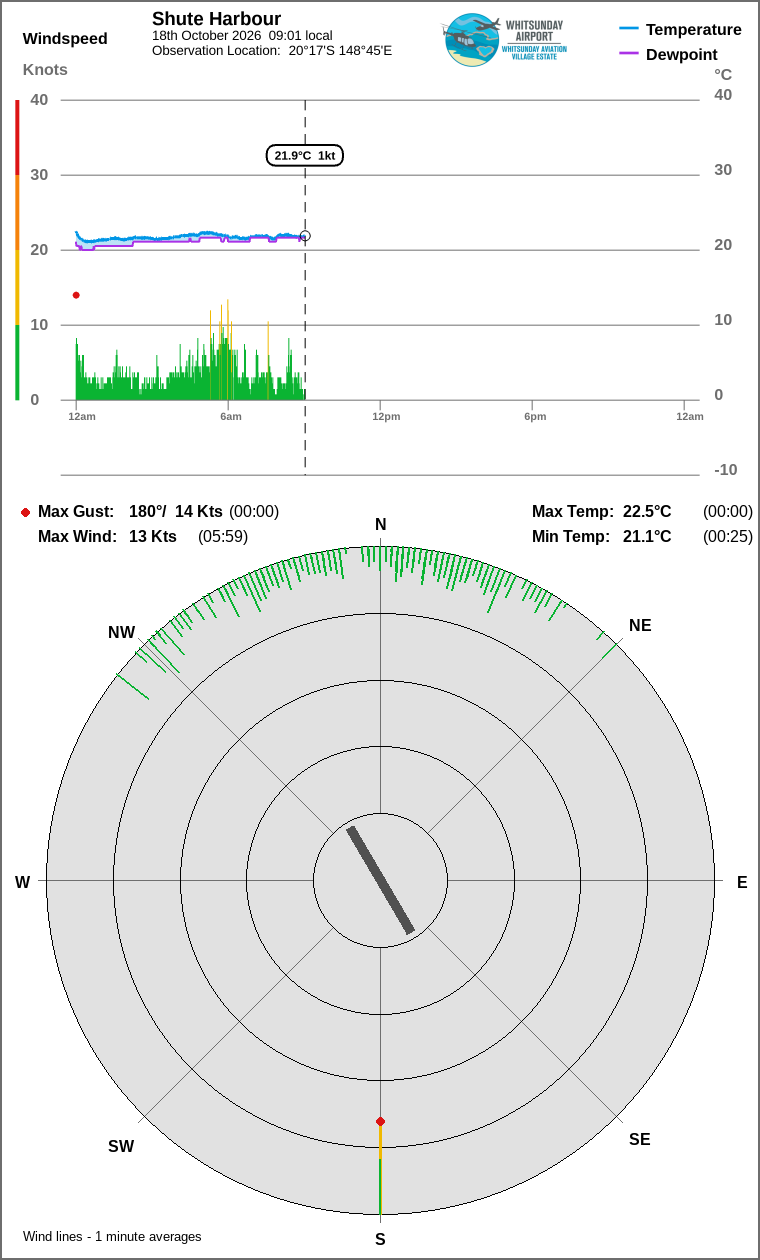This screenshot has width=760, height=1260.
Task: Click the Min Temp 21.1°C value
Action: 647,537
